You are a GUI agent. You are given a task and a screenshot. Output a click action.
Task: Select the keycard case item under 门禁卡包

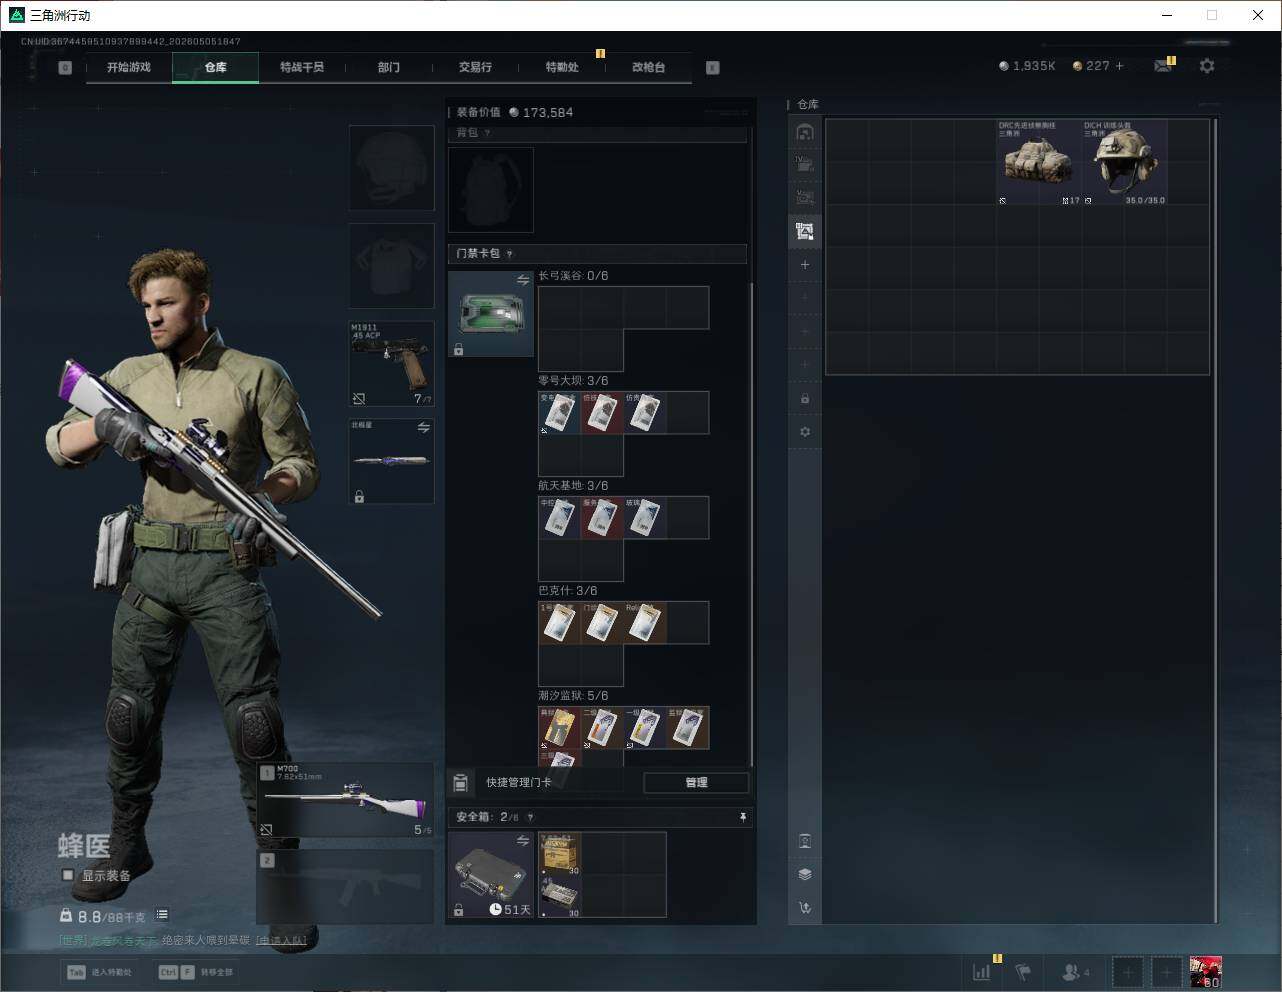(x=491, y=314)
